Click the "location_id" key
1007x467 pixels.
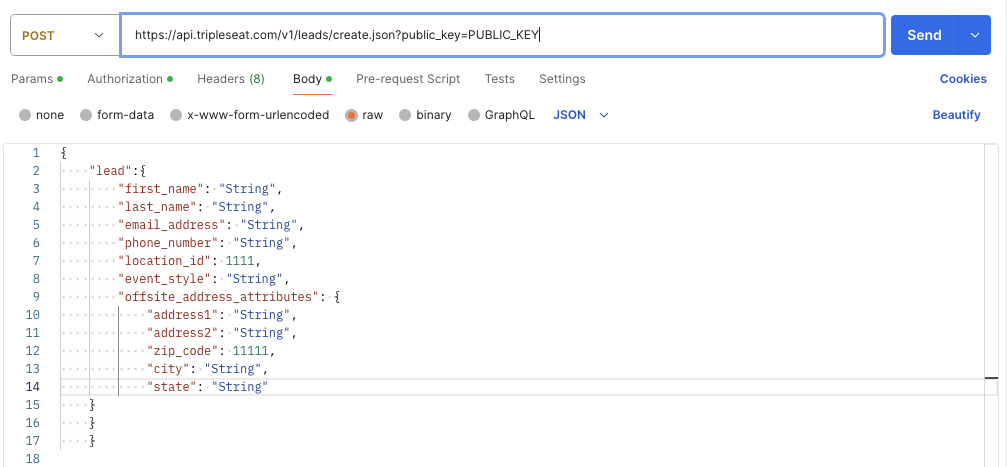(165, 261)
